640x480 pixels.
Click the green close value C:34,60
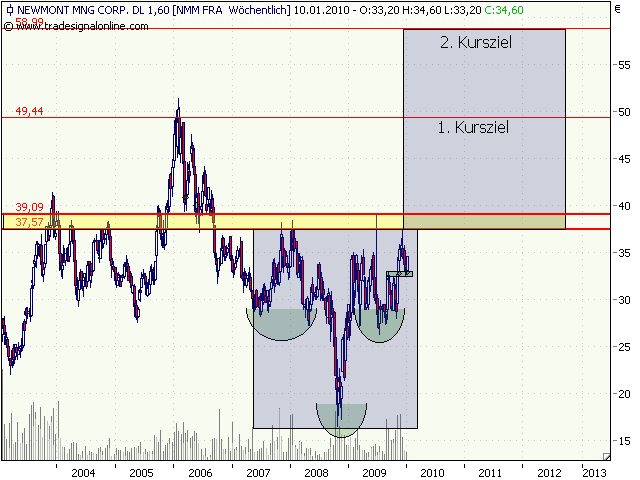(x=504, y=10)
